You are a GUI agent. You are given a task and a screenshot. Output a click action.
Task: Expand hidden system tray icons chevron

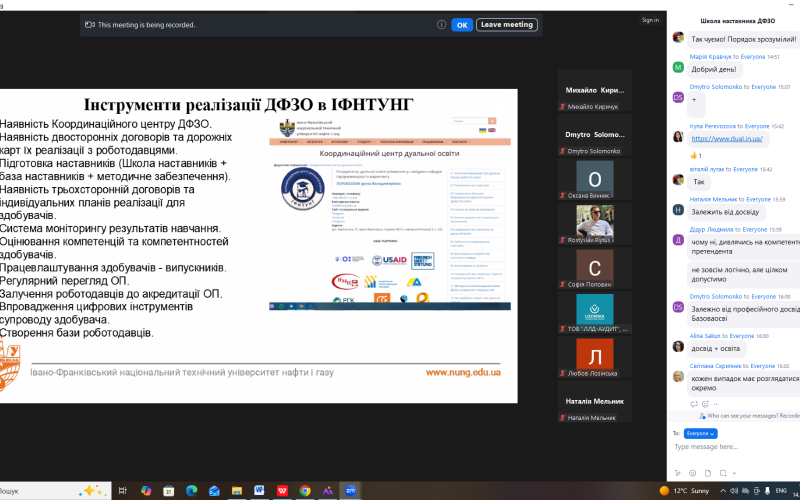pyautogui.click(x=723, y=491)
